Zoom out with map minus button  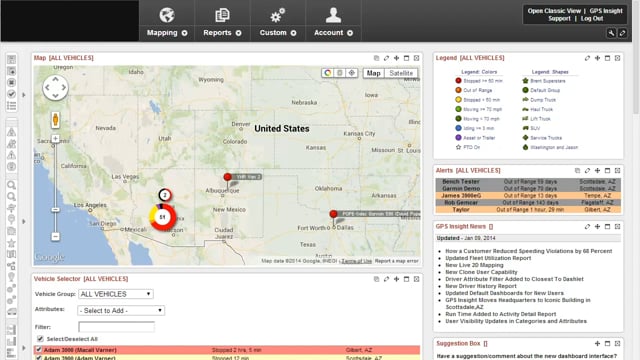pyautogui.click(x=56, y=236)
